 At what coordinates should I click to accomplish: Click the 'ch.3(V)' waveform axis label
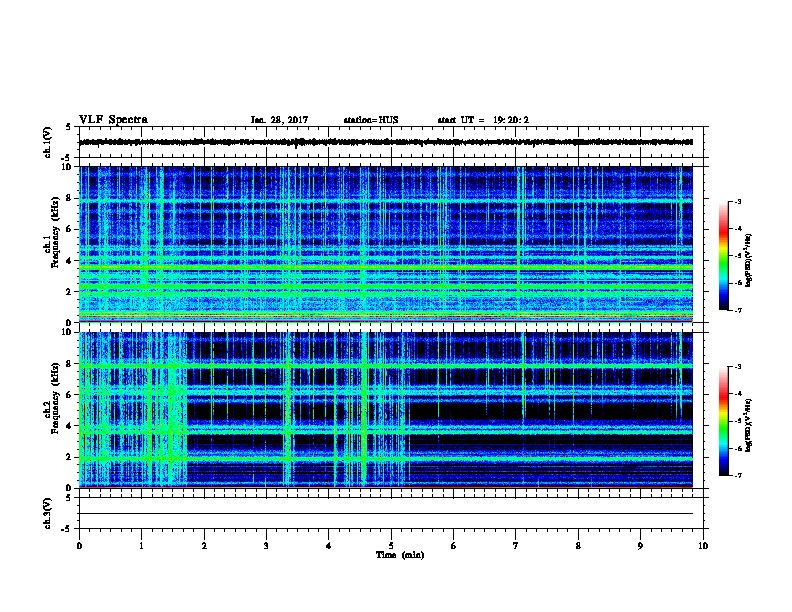point(47,513)
